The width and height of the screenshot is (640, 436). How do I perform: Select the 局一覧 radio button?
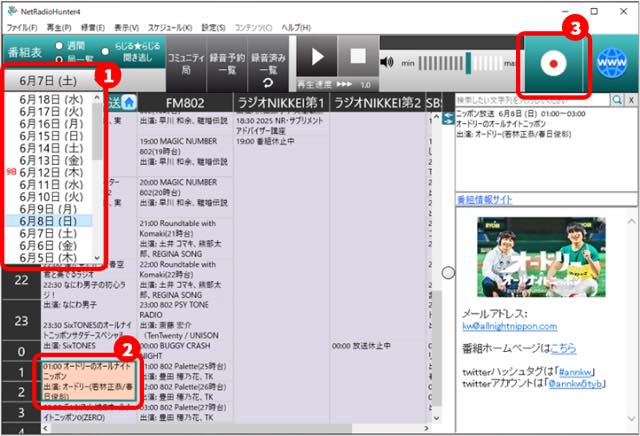[x=59, y=60]
